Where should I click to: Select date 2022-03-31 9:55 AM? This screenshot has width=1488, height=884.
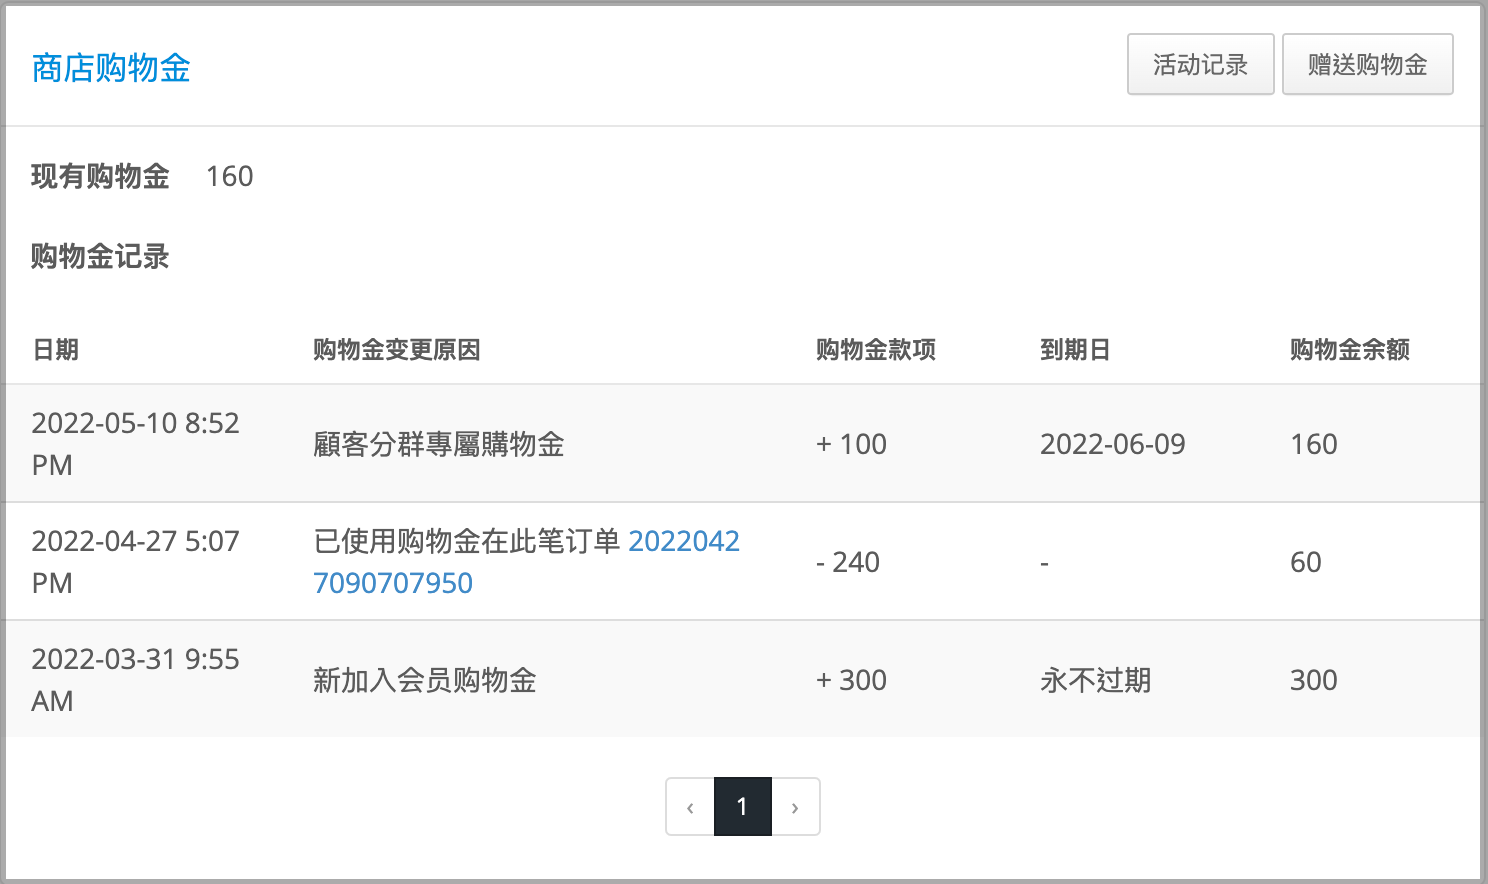pos(135,680)
